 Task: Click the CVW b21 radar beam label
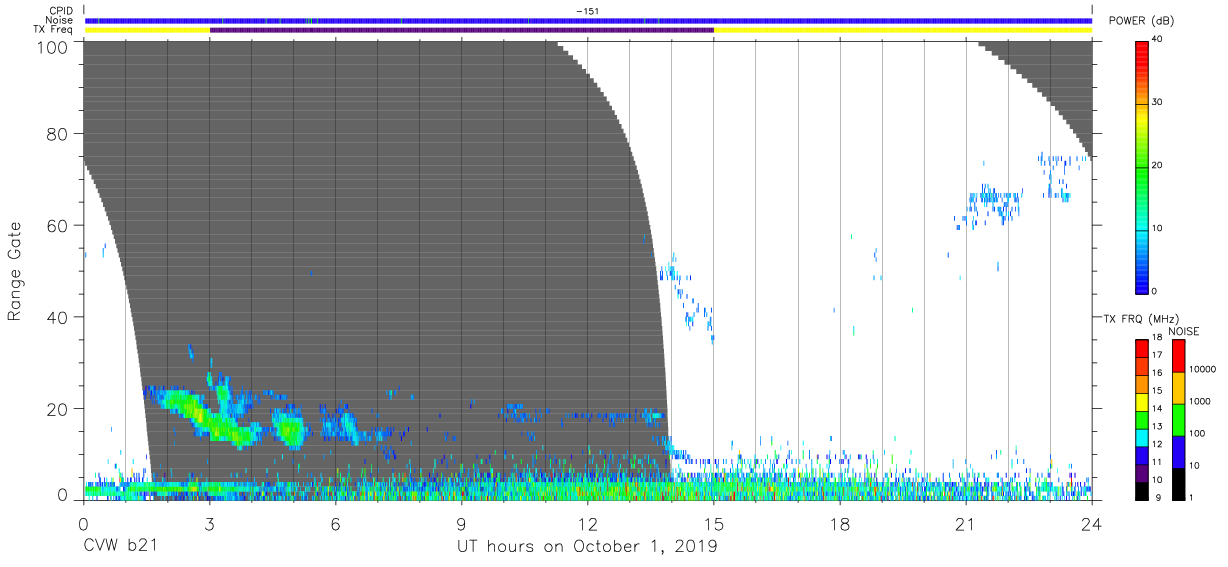point(121,547)
